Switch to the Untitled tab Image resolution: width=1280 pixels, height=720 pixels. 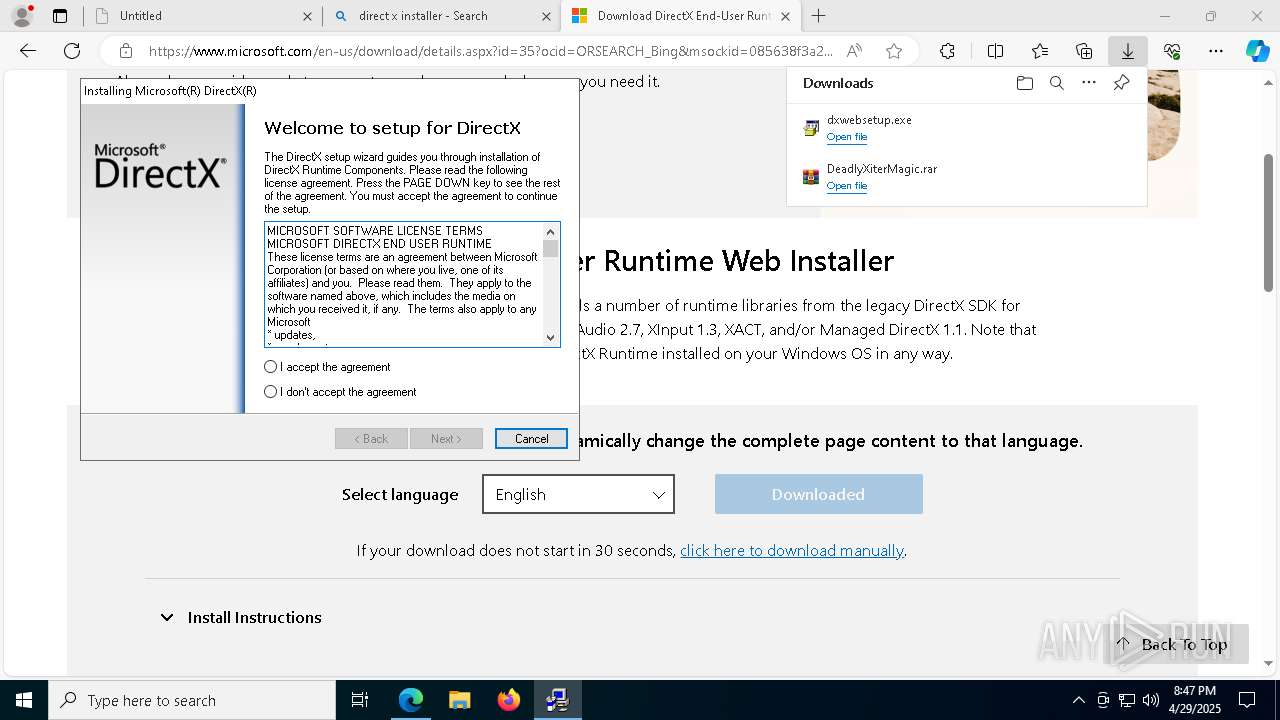(x=200, y=16)
